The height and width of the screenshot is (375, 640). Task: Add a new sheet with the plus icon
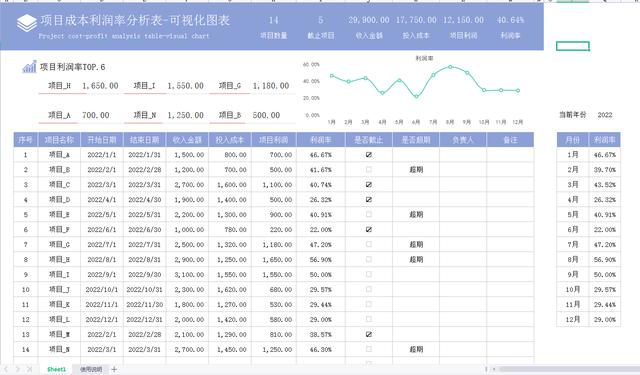[114, 369]
